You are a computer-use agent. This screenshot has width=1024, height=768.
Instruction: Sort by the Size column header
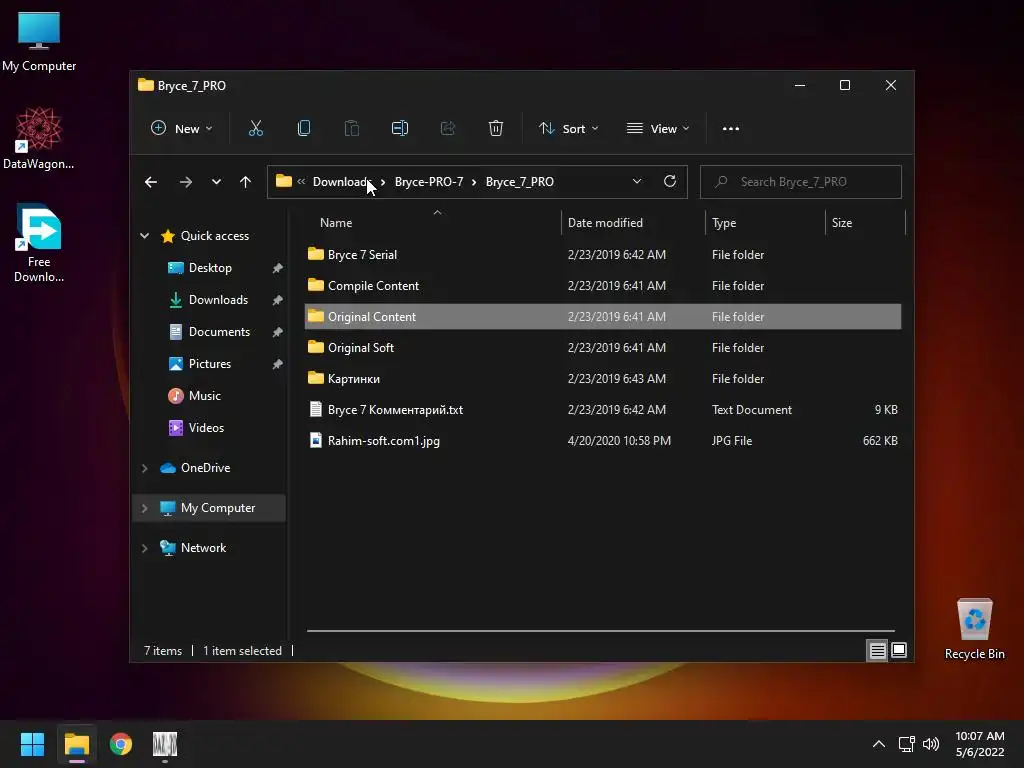[865, 223]
